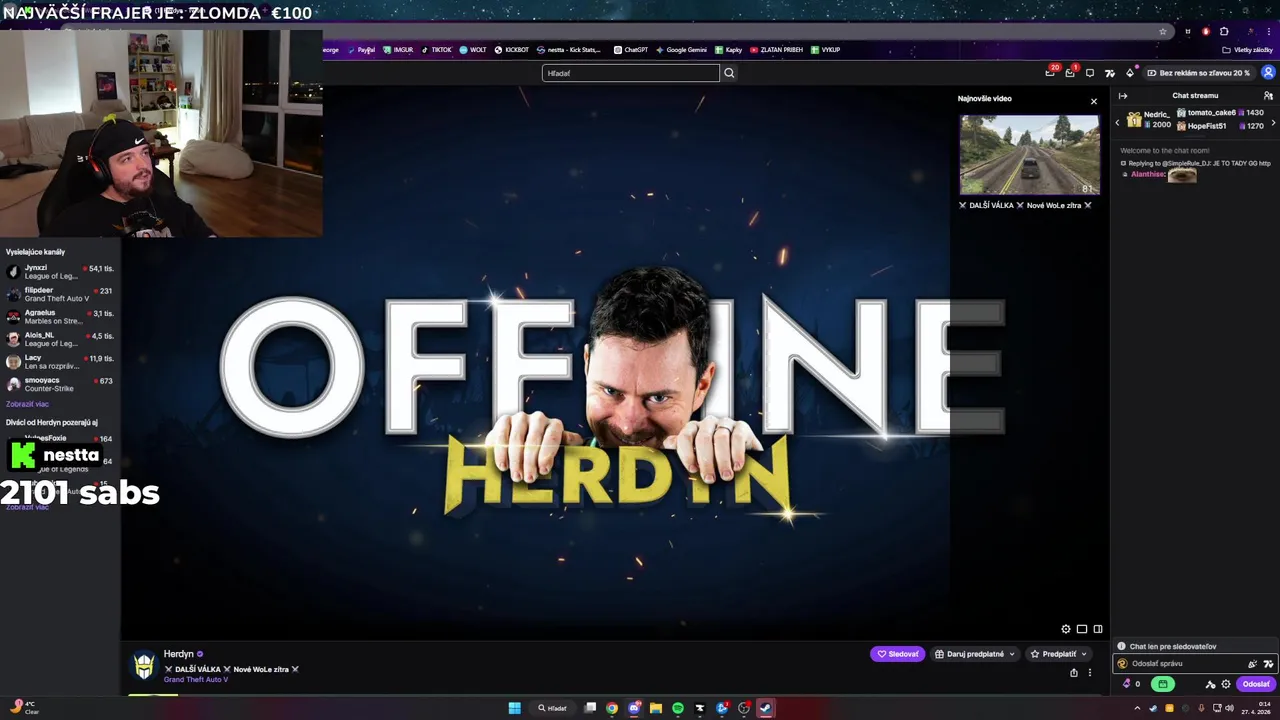Image resolution: width=1280 pixels, height=720 pixels.
Task: Open KICKBOT bookmark
Action: (512, 50)
